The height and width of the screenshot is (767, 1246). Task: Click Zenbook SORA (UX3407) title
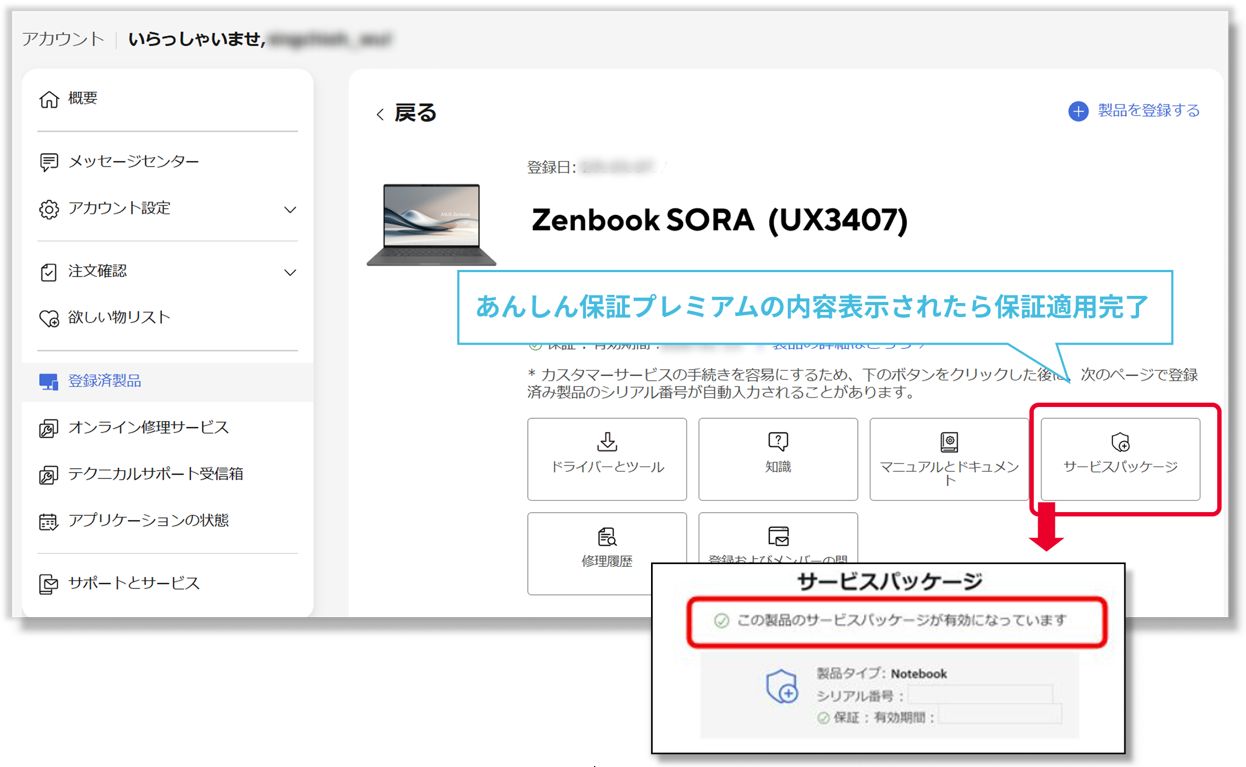[x=719, y=220]
